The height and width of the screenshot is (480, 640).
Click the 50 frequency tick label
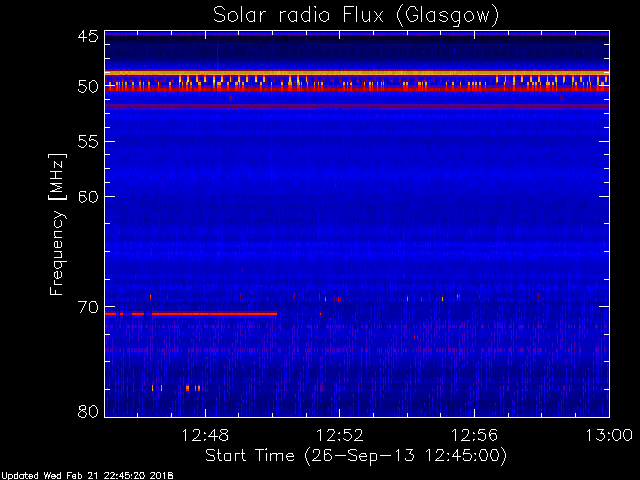click(88, 87)
